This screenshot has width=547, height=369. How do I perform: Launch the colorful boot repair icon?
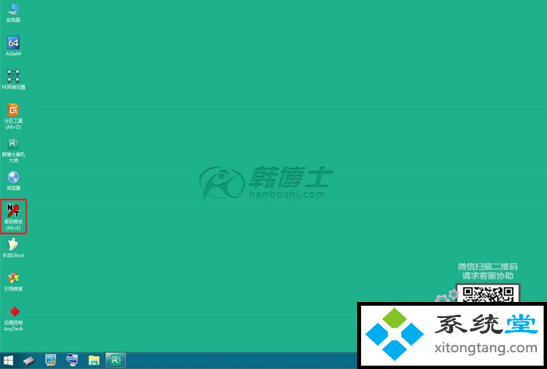pos(13,281)
